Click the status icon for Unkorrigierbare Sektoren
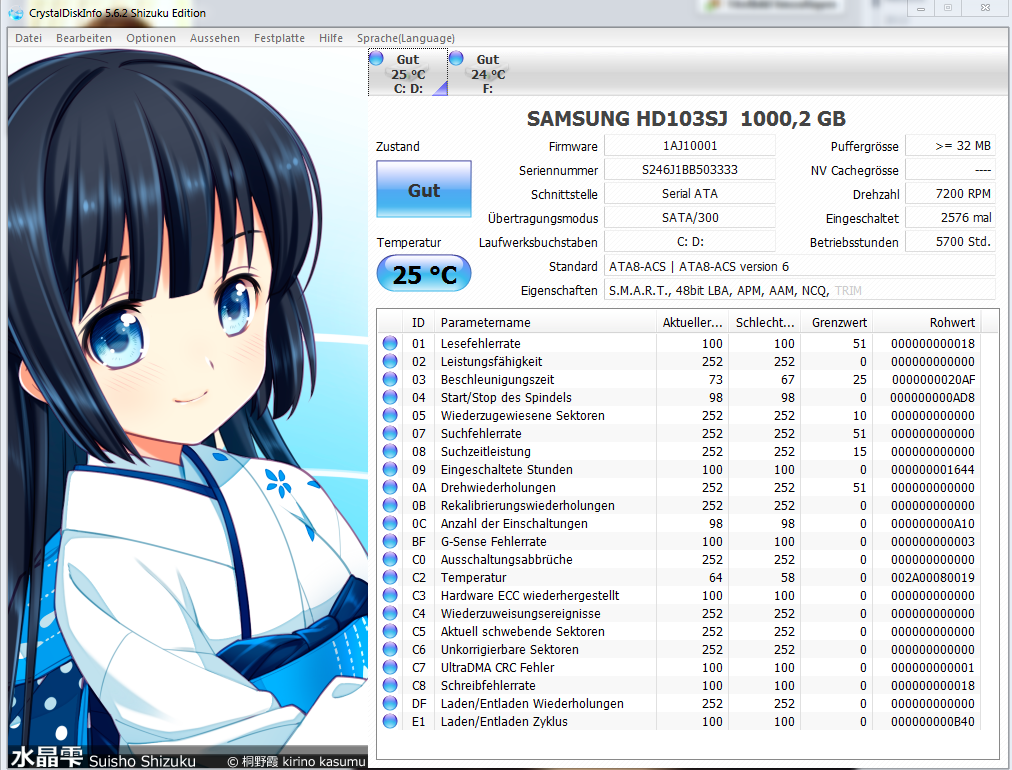The width and height of the screenshot is (1012, 770). pyautogui.click(x=390, y=649)
